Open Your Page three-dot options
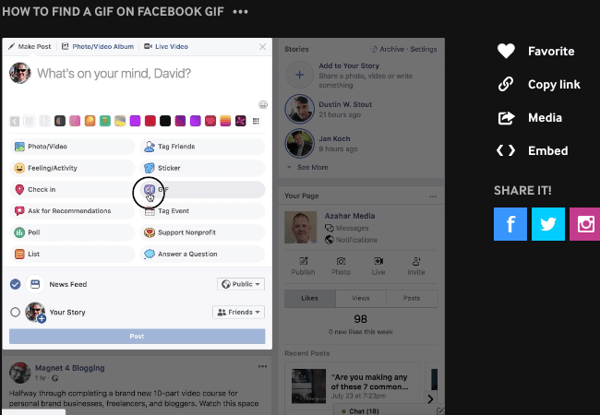The width and height of the screenshot is (600, 415). pos(433,197)
